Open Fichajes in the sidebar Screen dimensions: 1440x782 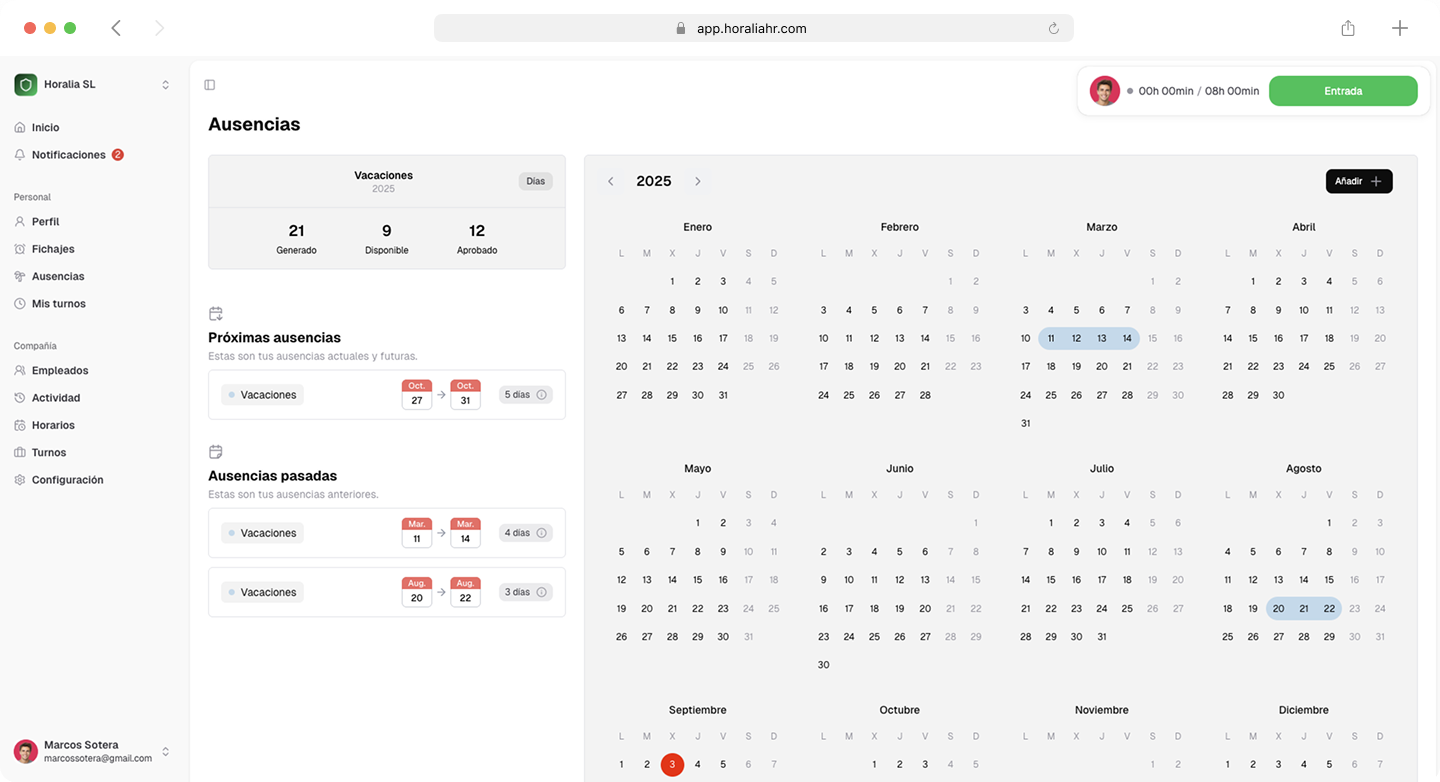coord(53,249)
